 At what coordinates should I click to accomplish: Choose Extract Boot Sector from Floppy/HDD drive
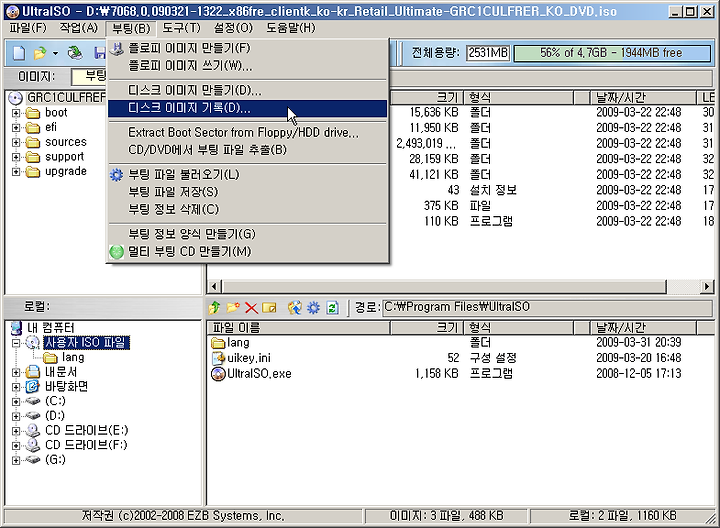click(248, 133)
